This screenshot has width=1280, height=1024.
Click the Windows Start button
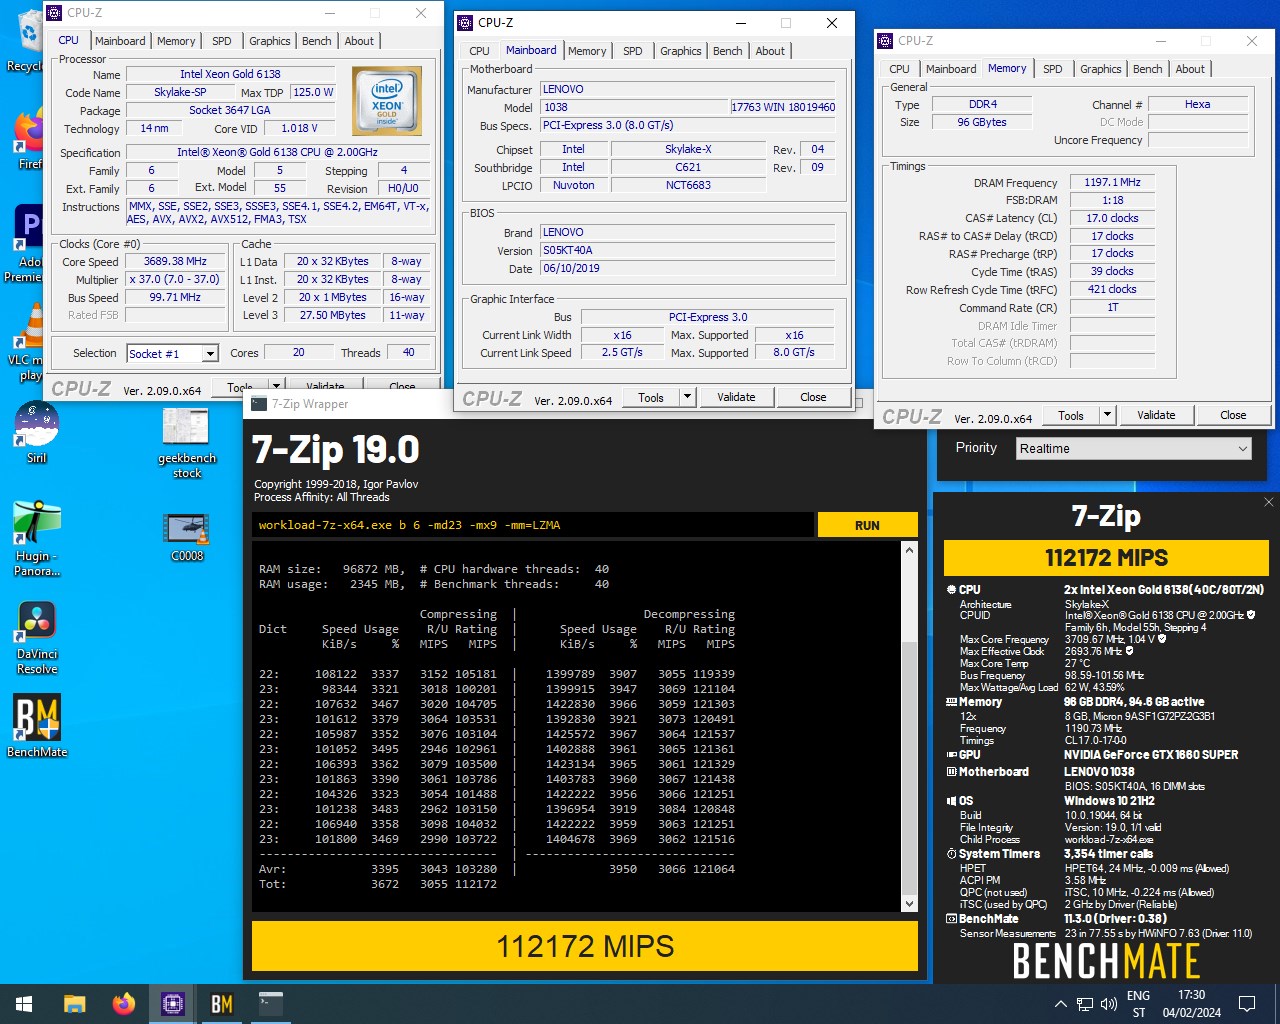(x=24, y=1004)
